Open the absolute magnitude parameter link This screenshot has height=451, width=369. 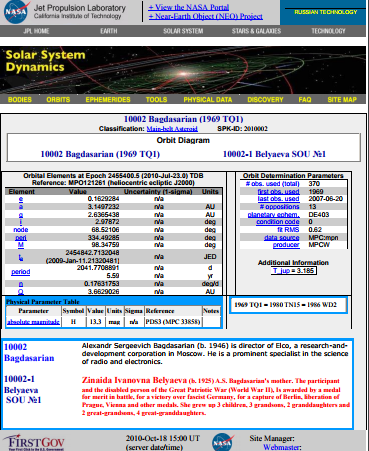click(x=33, y=322)
